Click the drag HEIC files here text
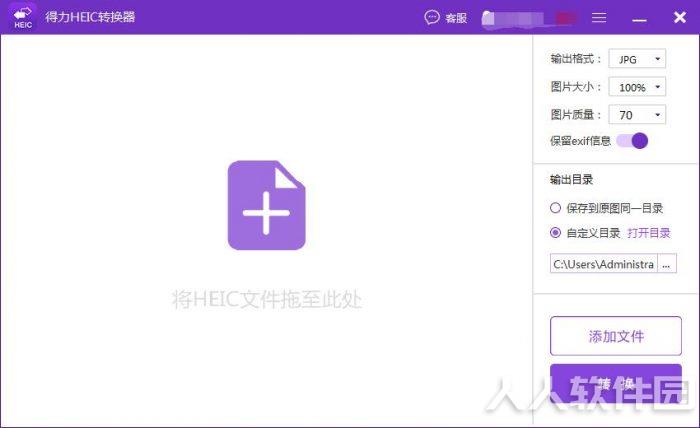The width and height of the screenshot is (700, 428). (267, 299)
